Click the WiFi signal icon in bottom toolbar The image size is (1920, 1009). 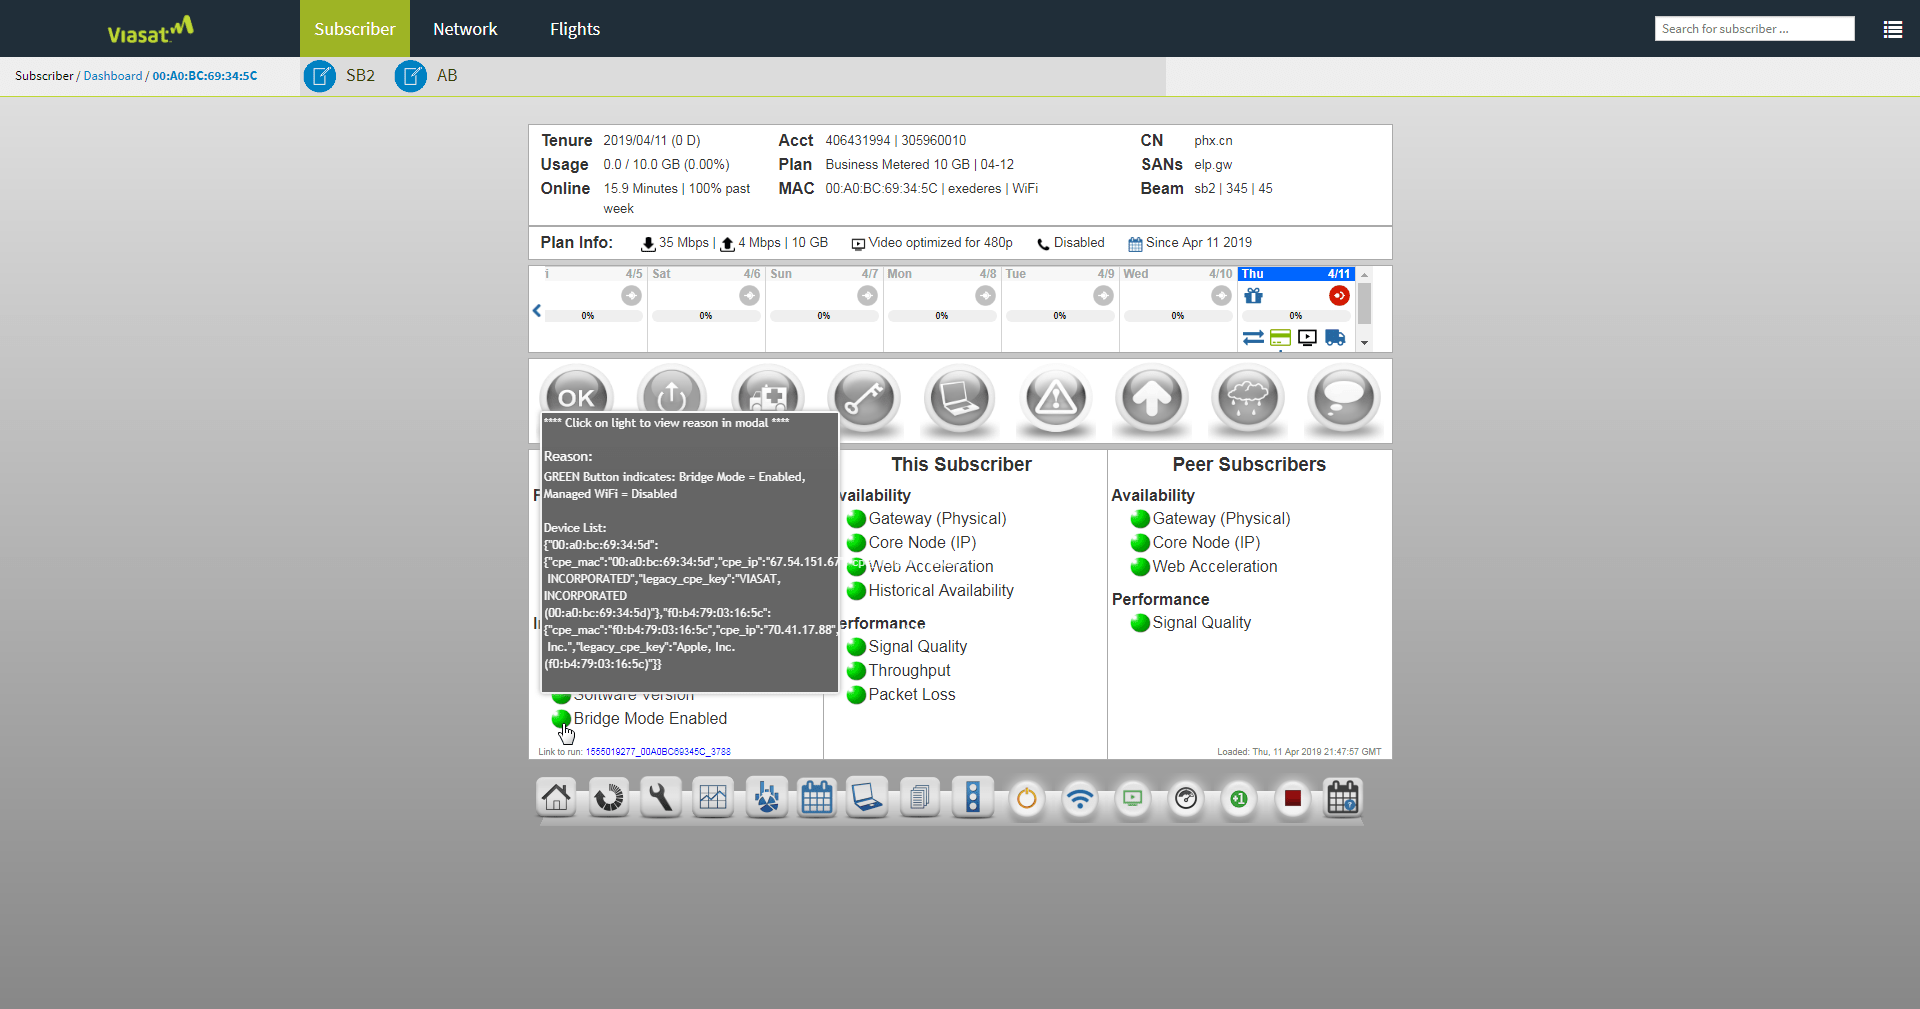[x=1080, y=798]
